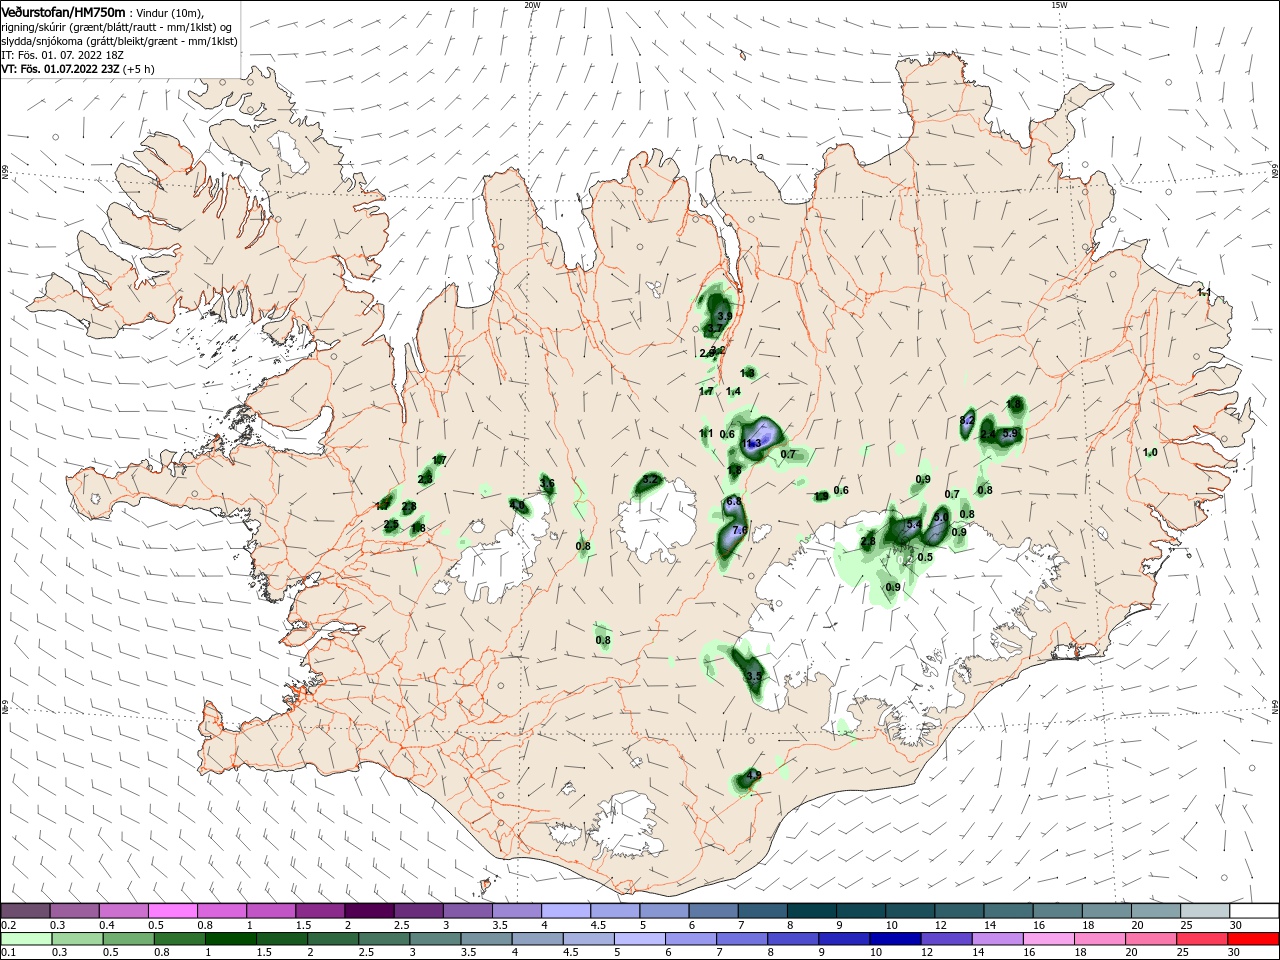Viewport: 1280px width, 960px height.
Task: Click the 7.6 precipitation value on map
Action: [740, 530]
